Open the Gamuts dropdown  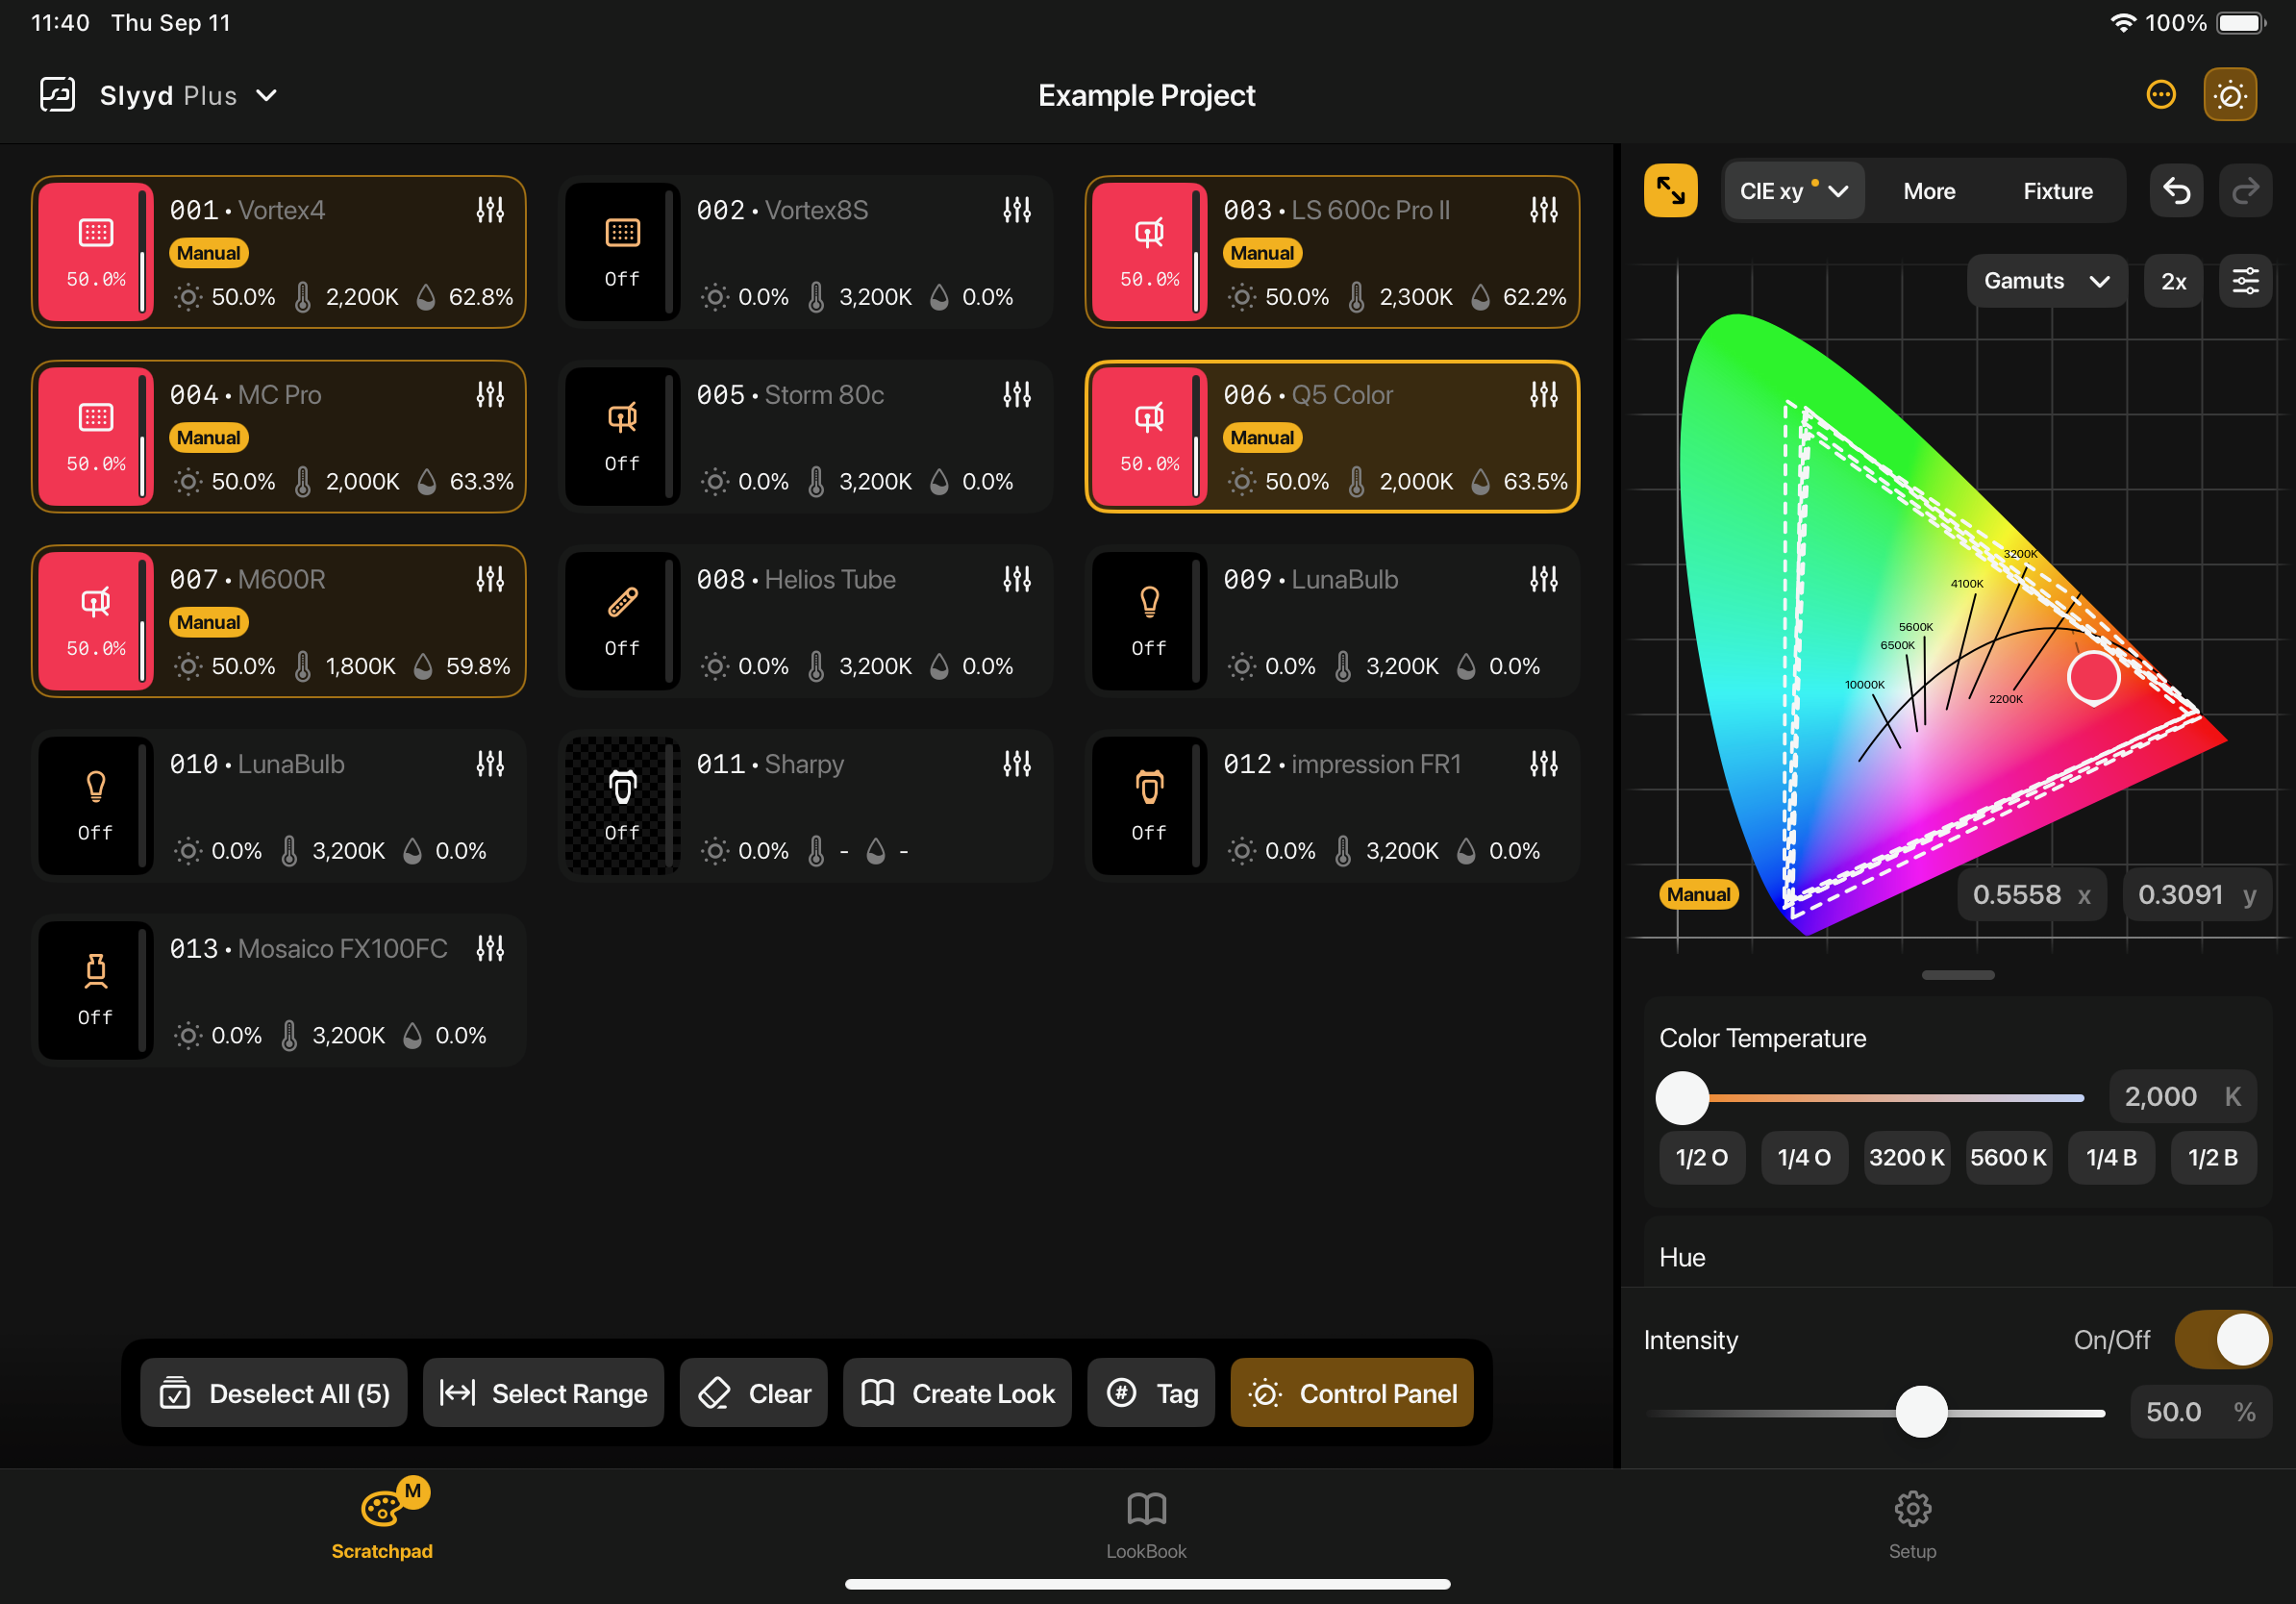coord(2045,281)
